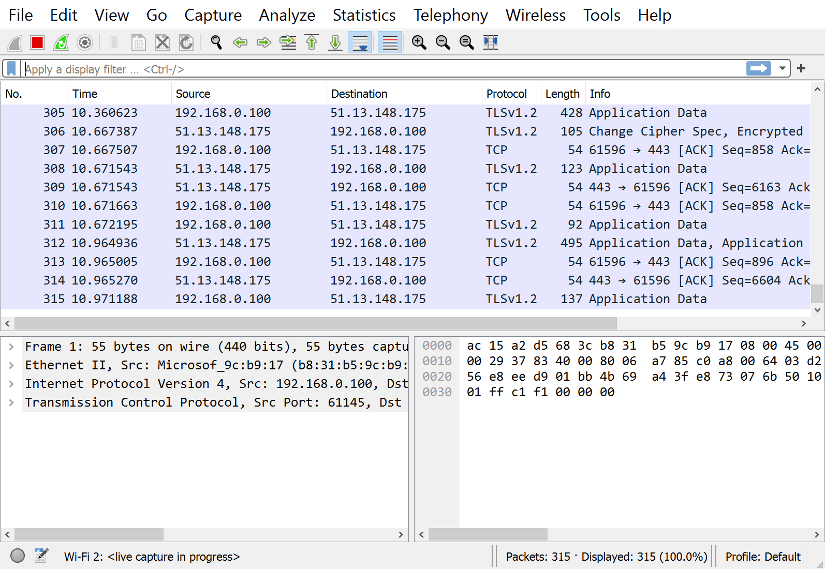Click the hex bytes pane horizontal scrollbar thumb
Screen dimensions: 825x569
click(x=488, y=535)
